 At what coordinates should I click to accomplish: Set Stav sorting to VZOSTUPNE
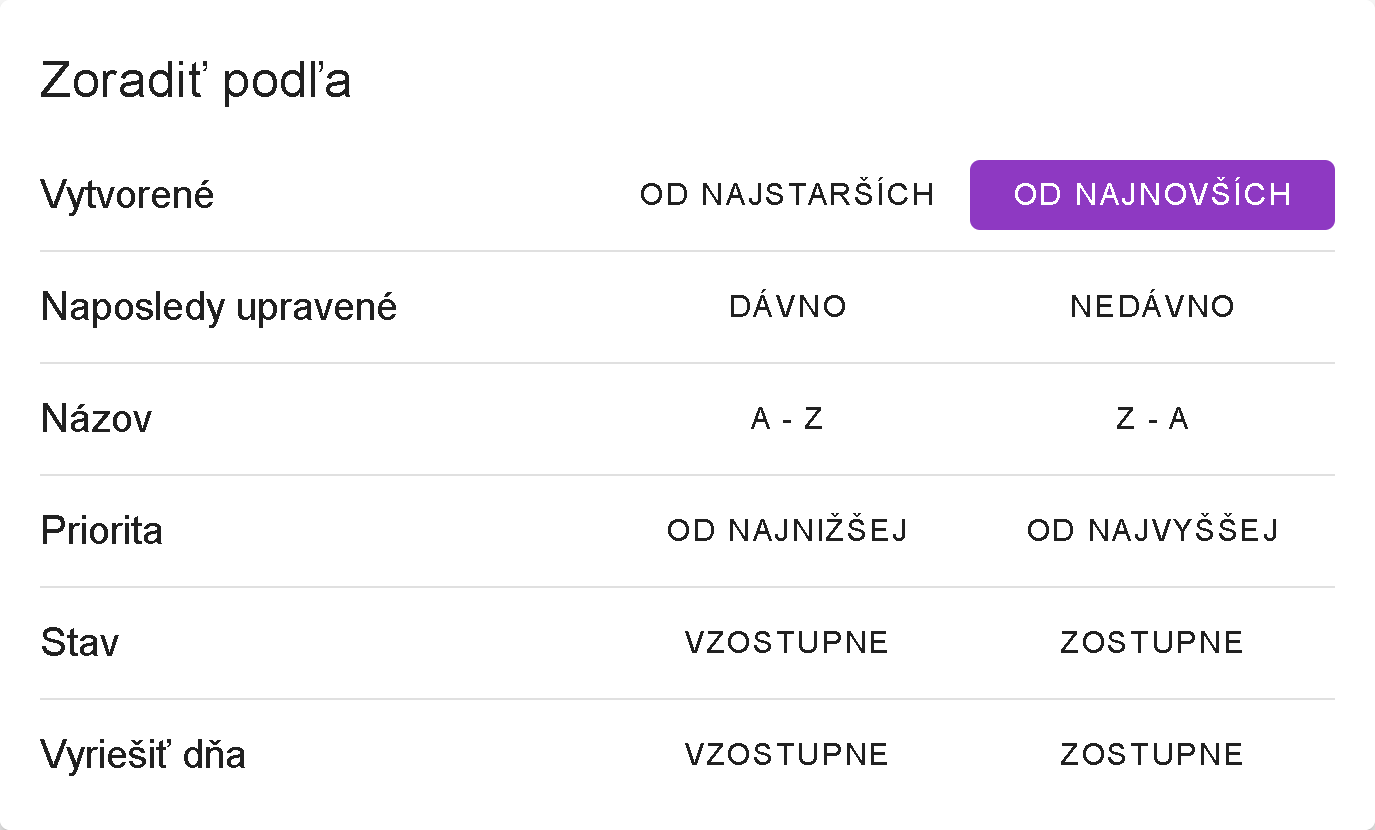(787, 643)
